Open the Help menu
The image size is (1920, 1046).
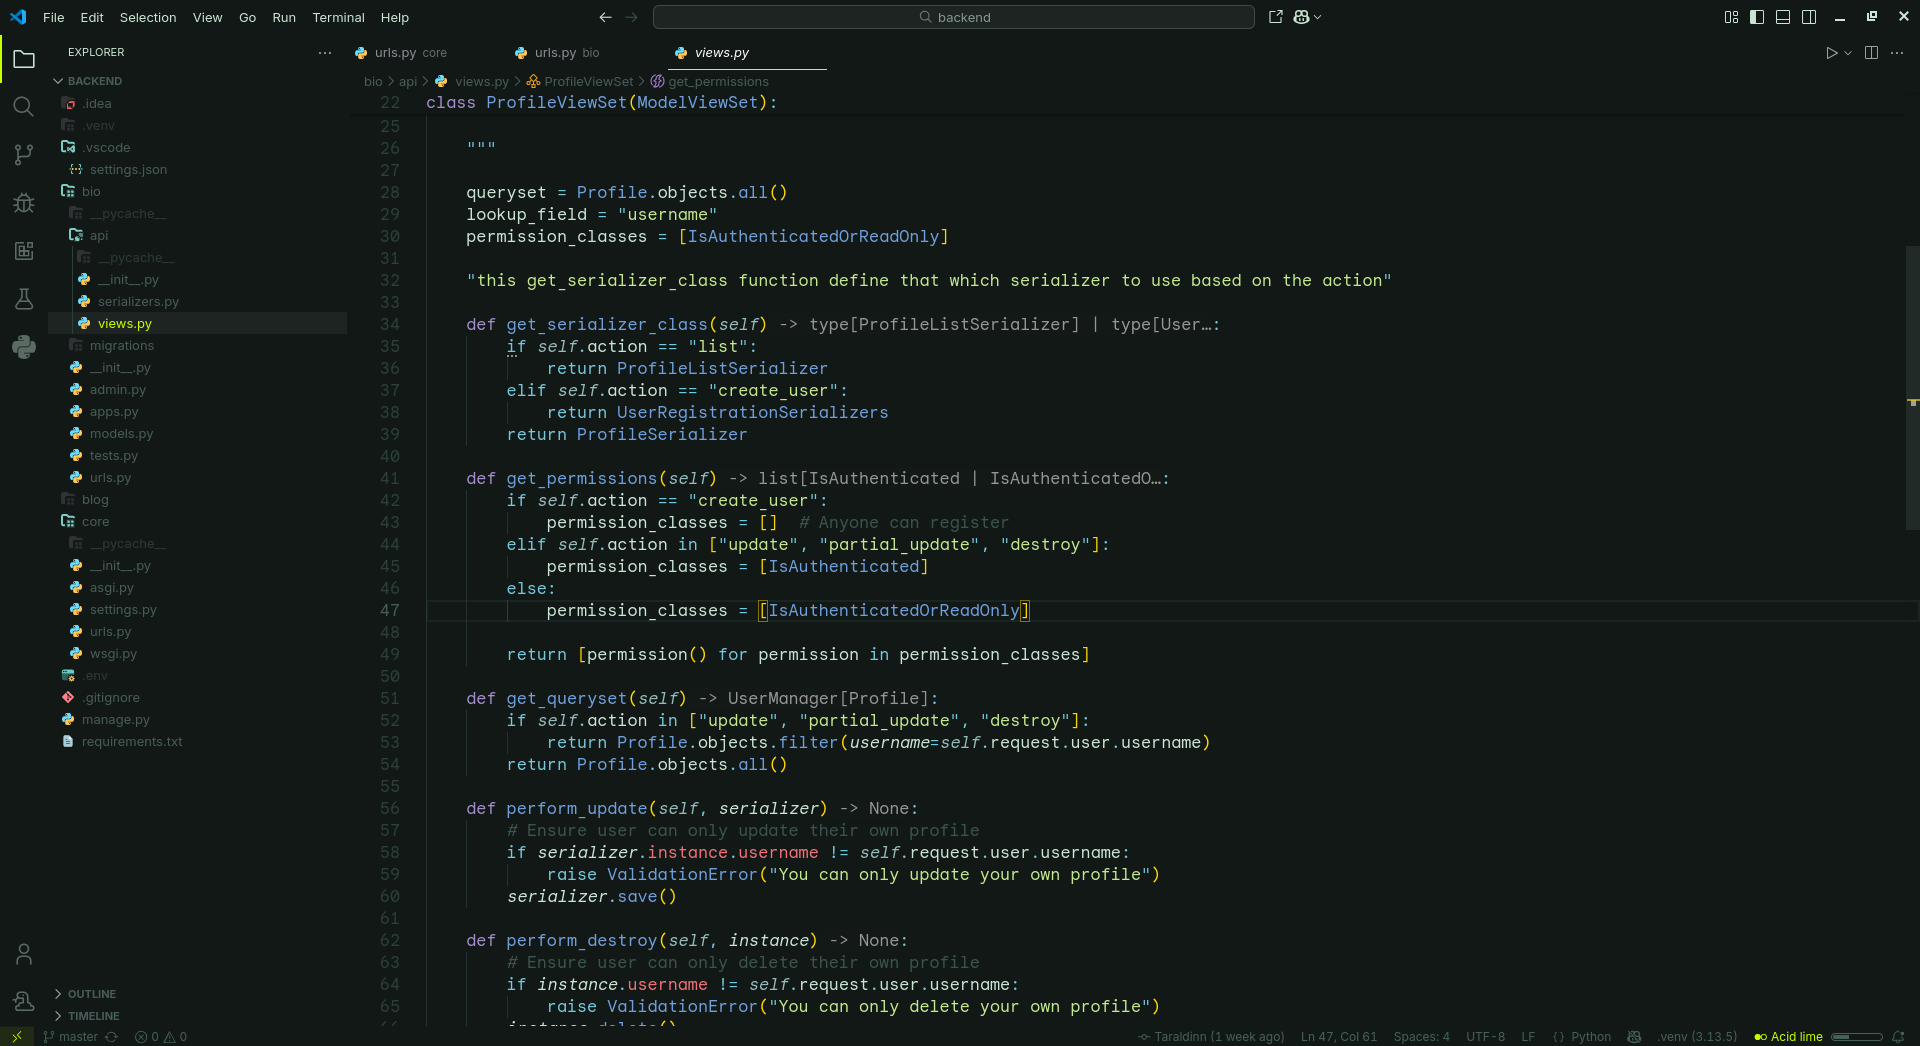[x=395, y=17]
